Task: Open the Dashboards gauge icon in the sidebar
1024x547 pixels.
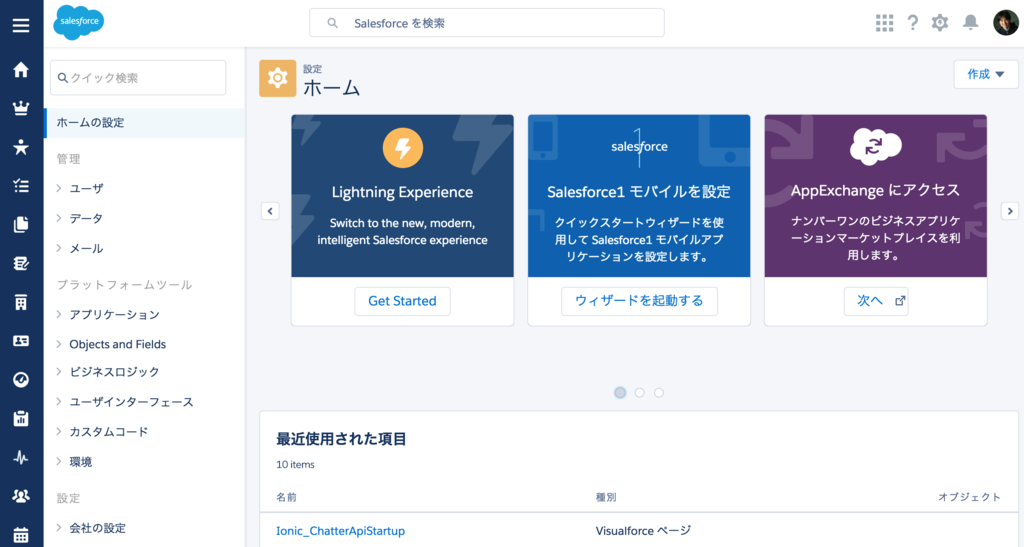Action: coord(21,379)
